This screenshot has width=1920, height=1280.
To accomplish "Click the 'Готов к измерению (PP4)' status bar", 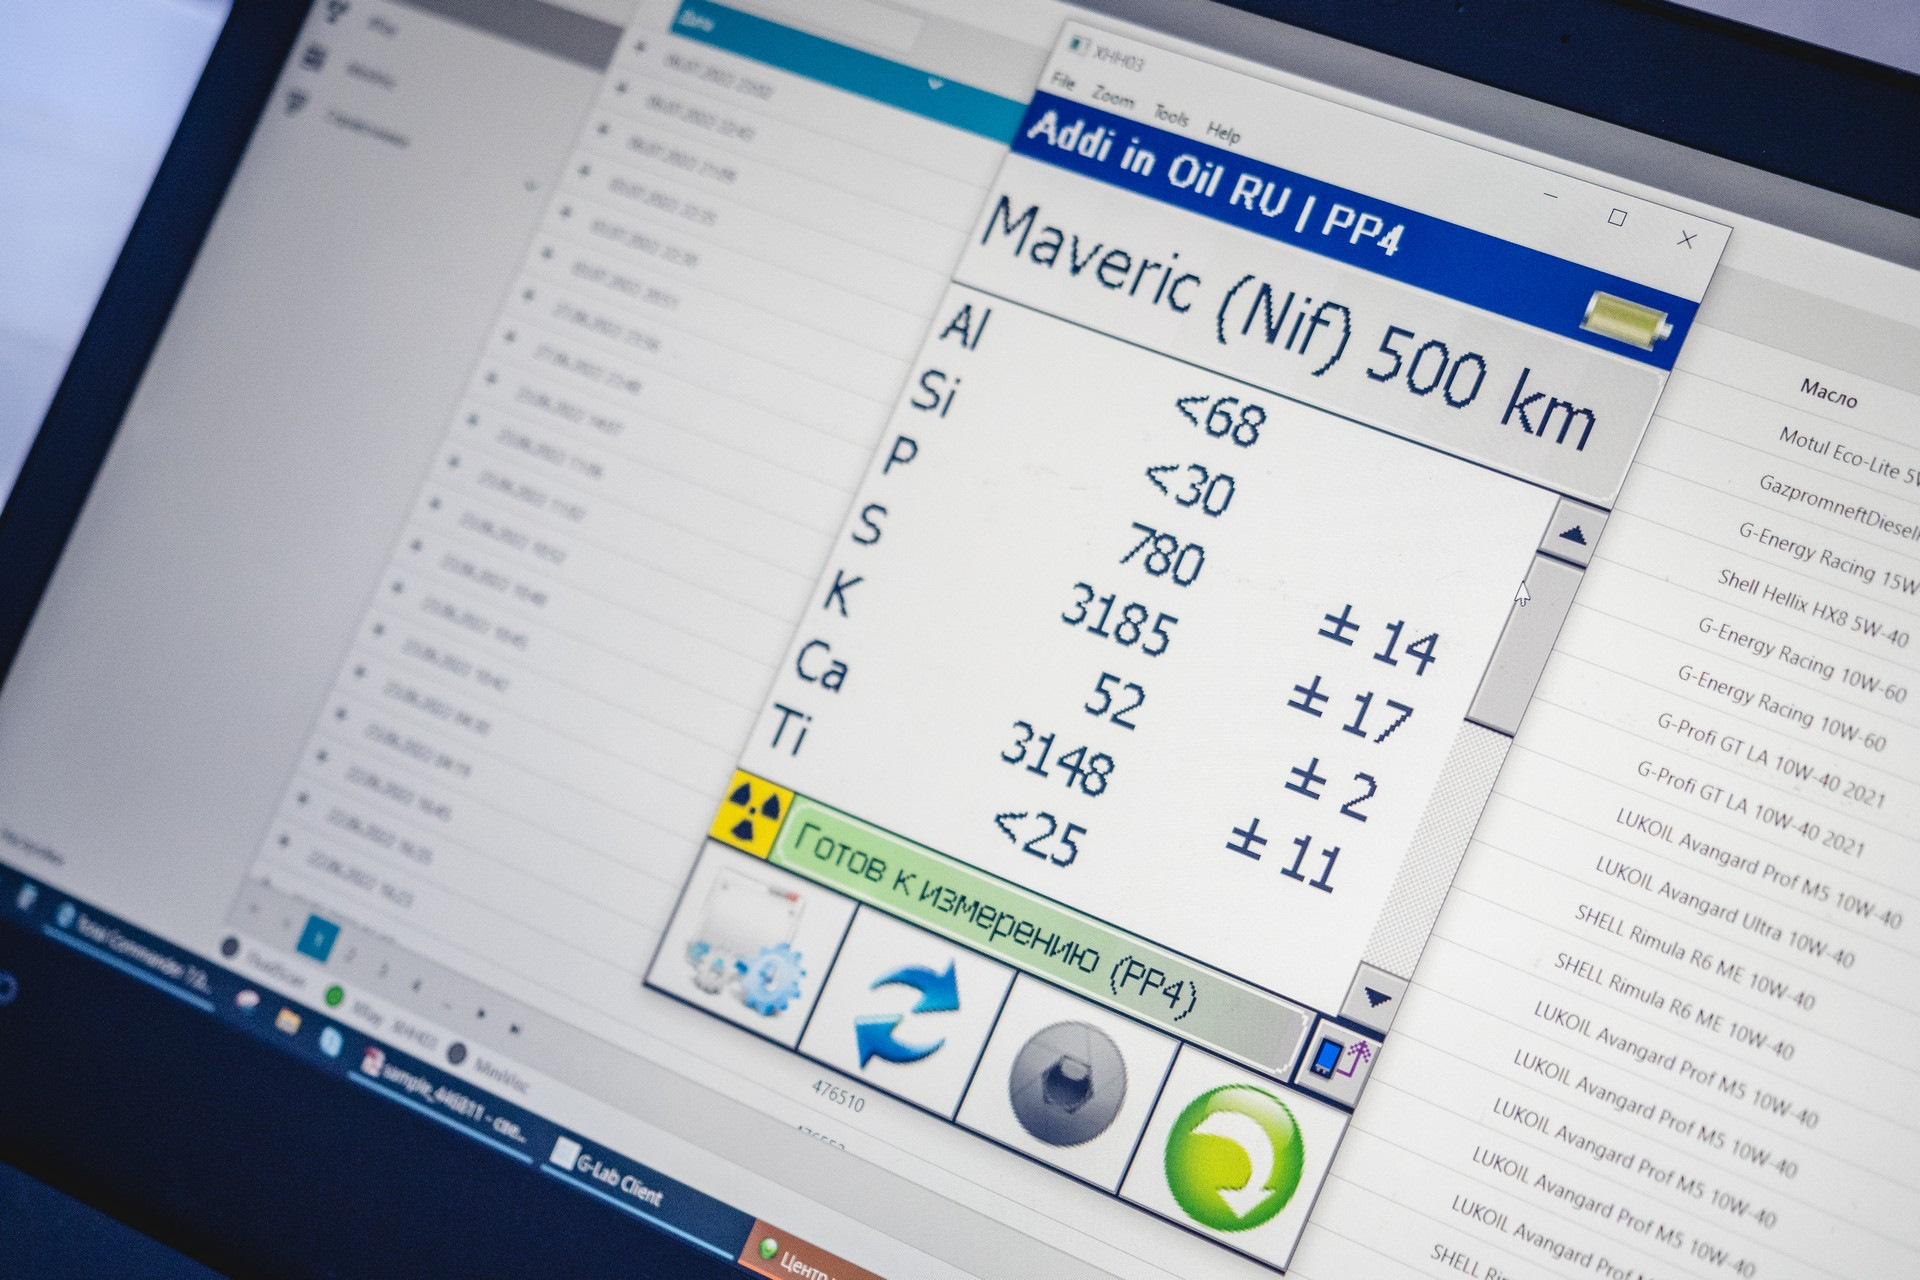I will click(1040, 932).
